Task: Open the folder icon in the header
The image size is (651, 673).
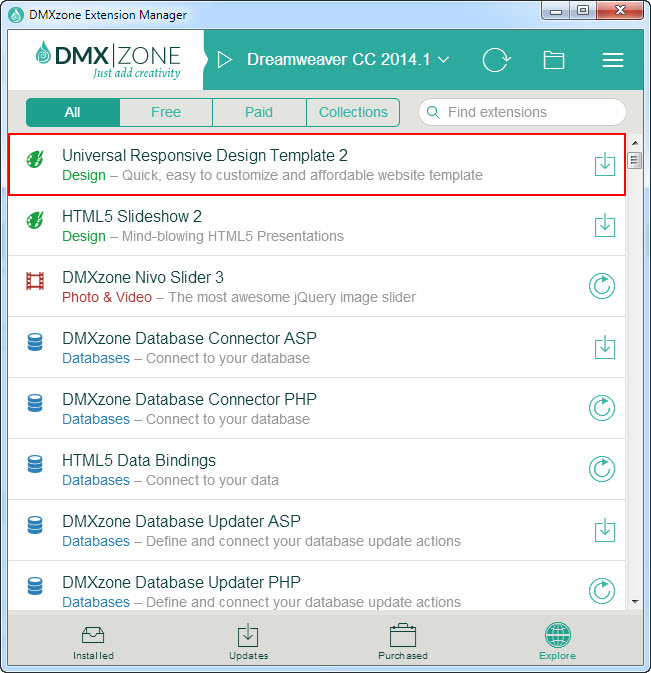Action: 554,60
